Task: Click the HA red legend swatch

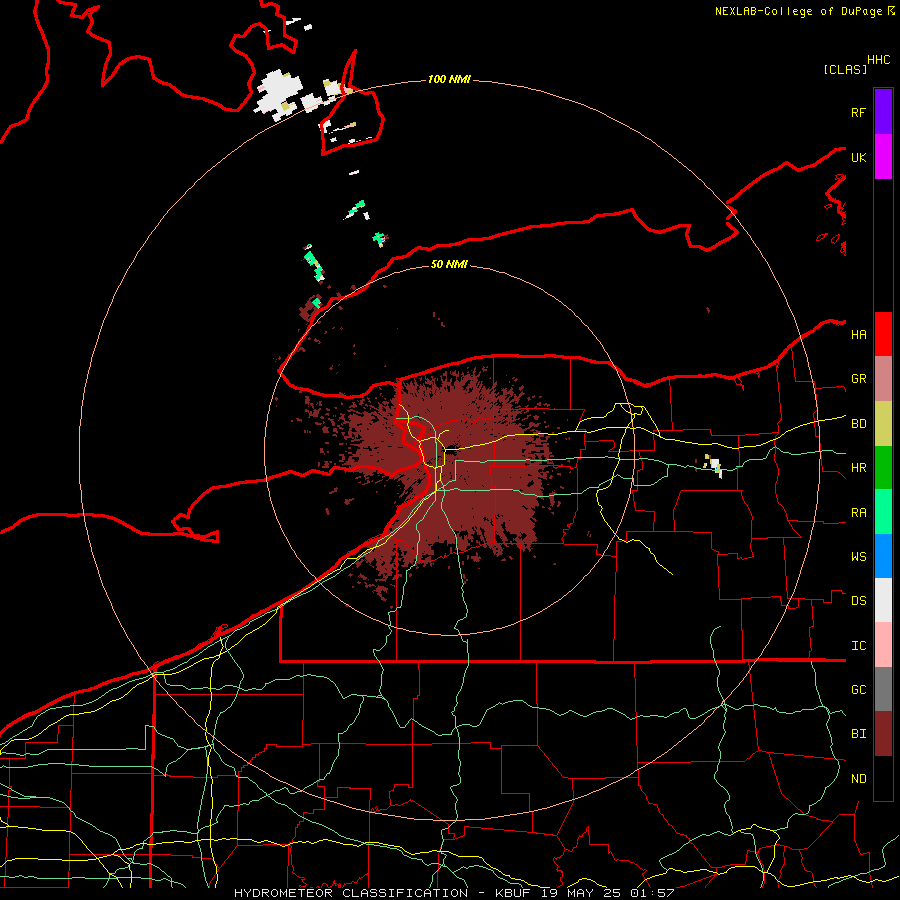Action: [883, 334]
